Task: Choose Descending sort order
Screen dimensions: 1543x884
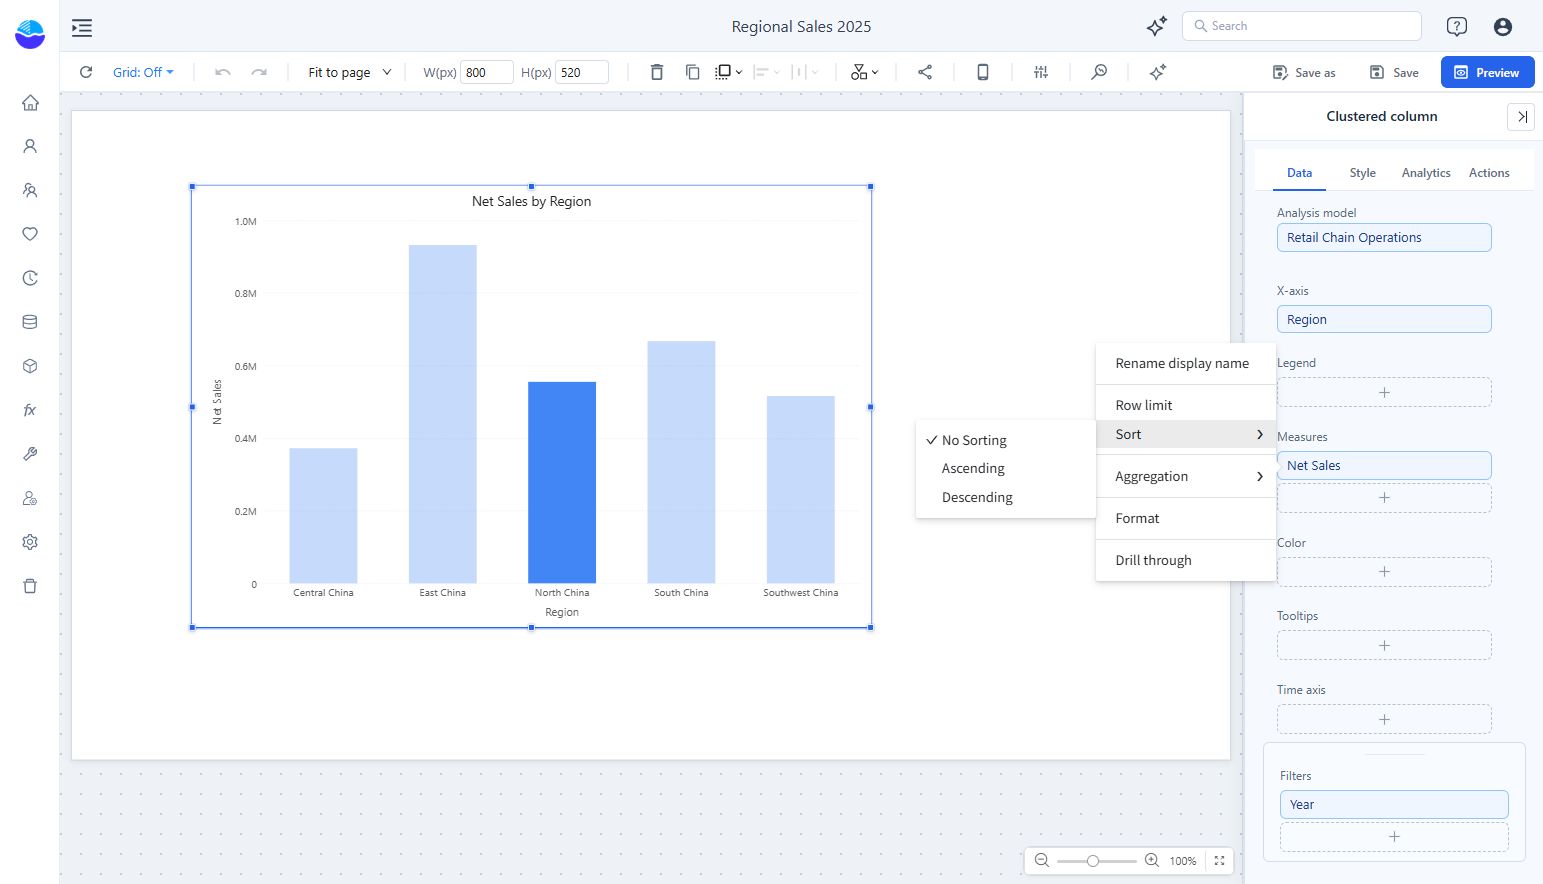Action: [x=1006, y=497]
